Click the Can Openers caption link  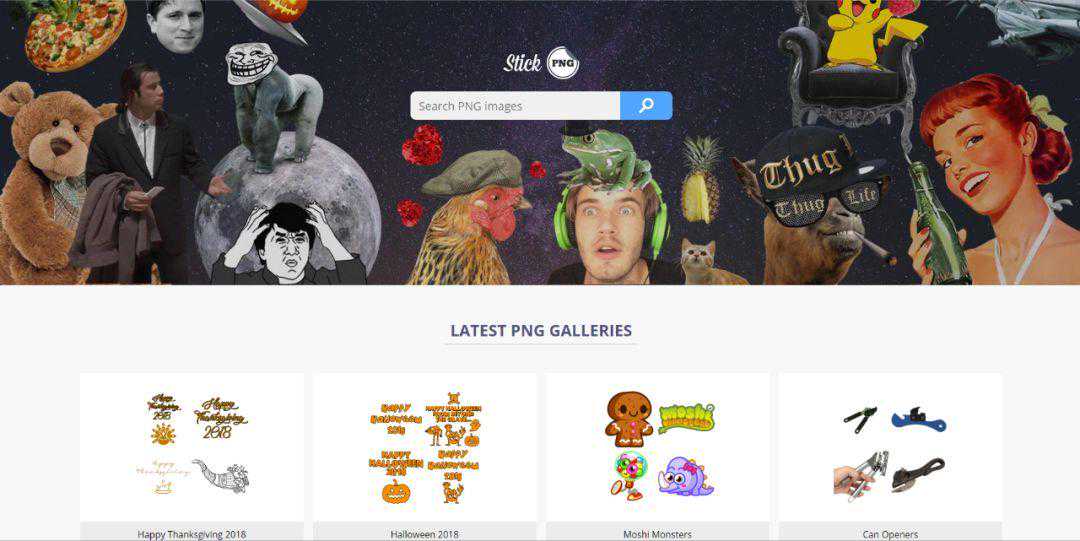(x=890, y=534)
